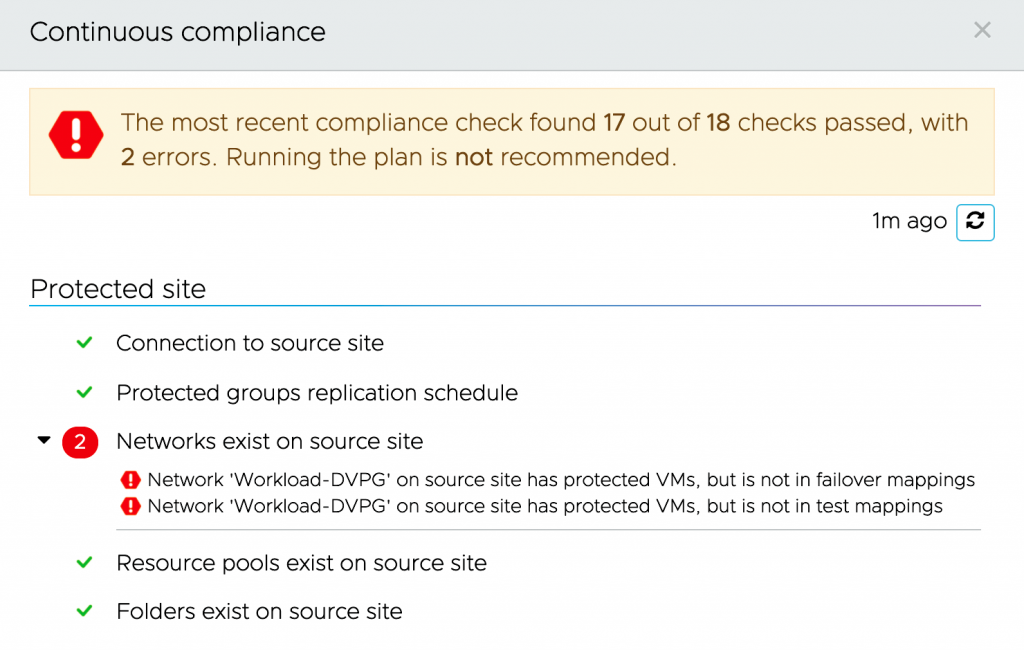The width and height of the screenshot is (1024, 650).
Task: Click the failover mappings error message text
Action: point(561,480)
